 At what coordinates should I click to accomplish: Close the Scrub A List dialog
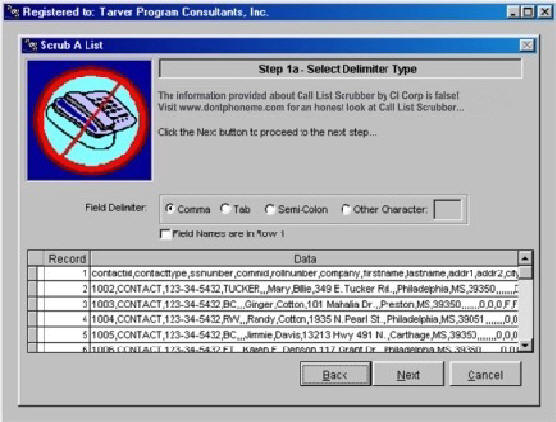click(x=527, y=45)
